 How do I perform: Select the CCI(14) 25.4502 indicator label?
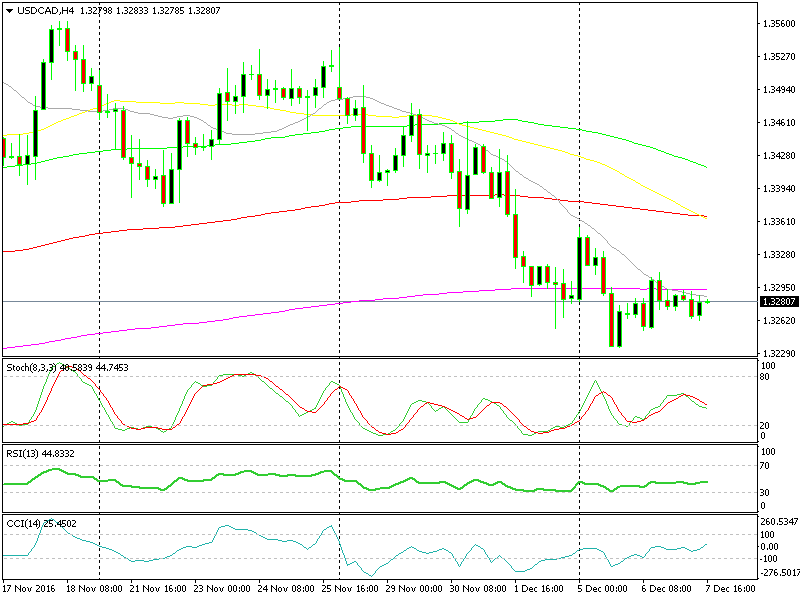click(41, 523)
